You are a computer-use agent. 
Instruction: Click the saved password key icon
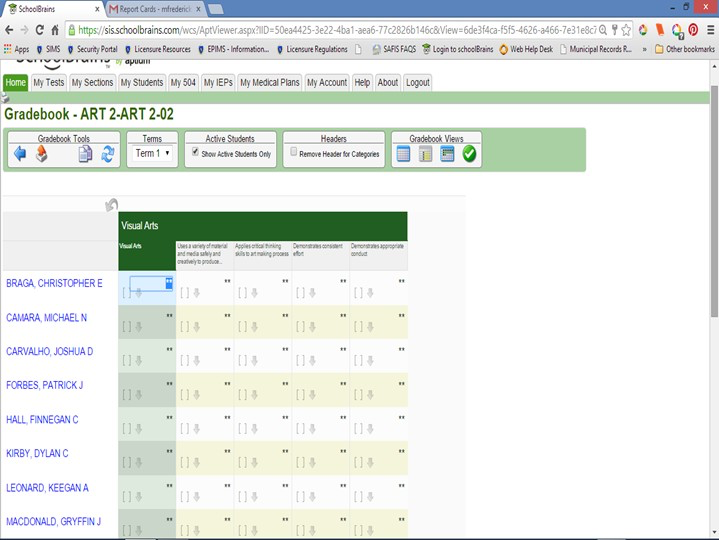614,30
